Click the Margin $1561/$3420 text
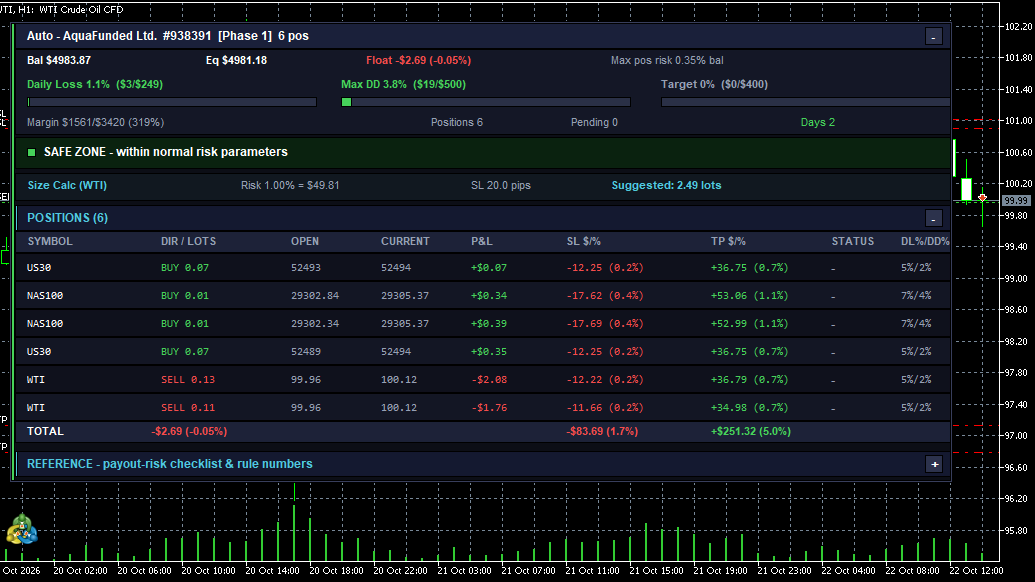The image size is (1035, 582). click(96, 122)
